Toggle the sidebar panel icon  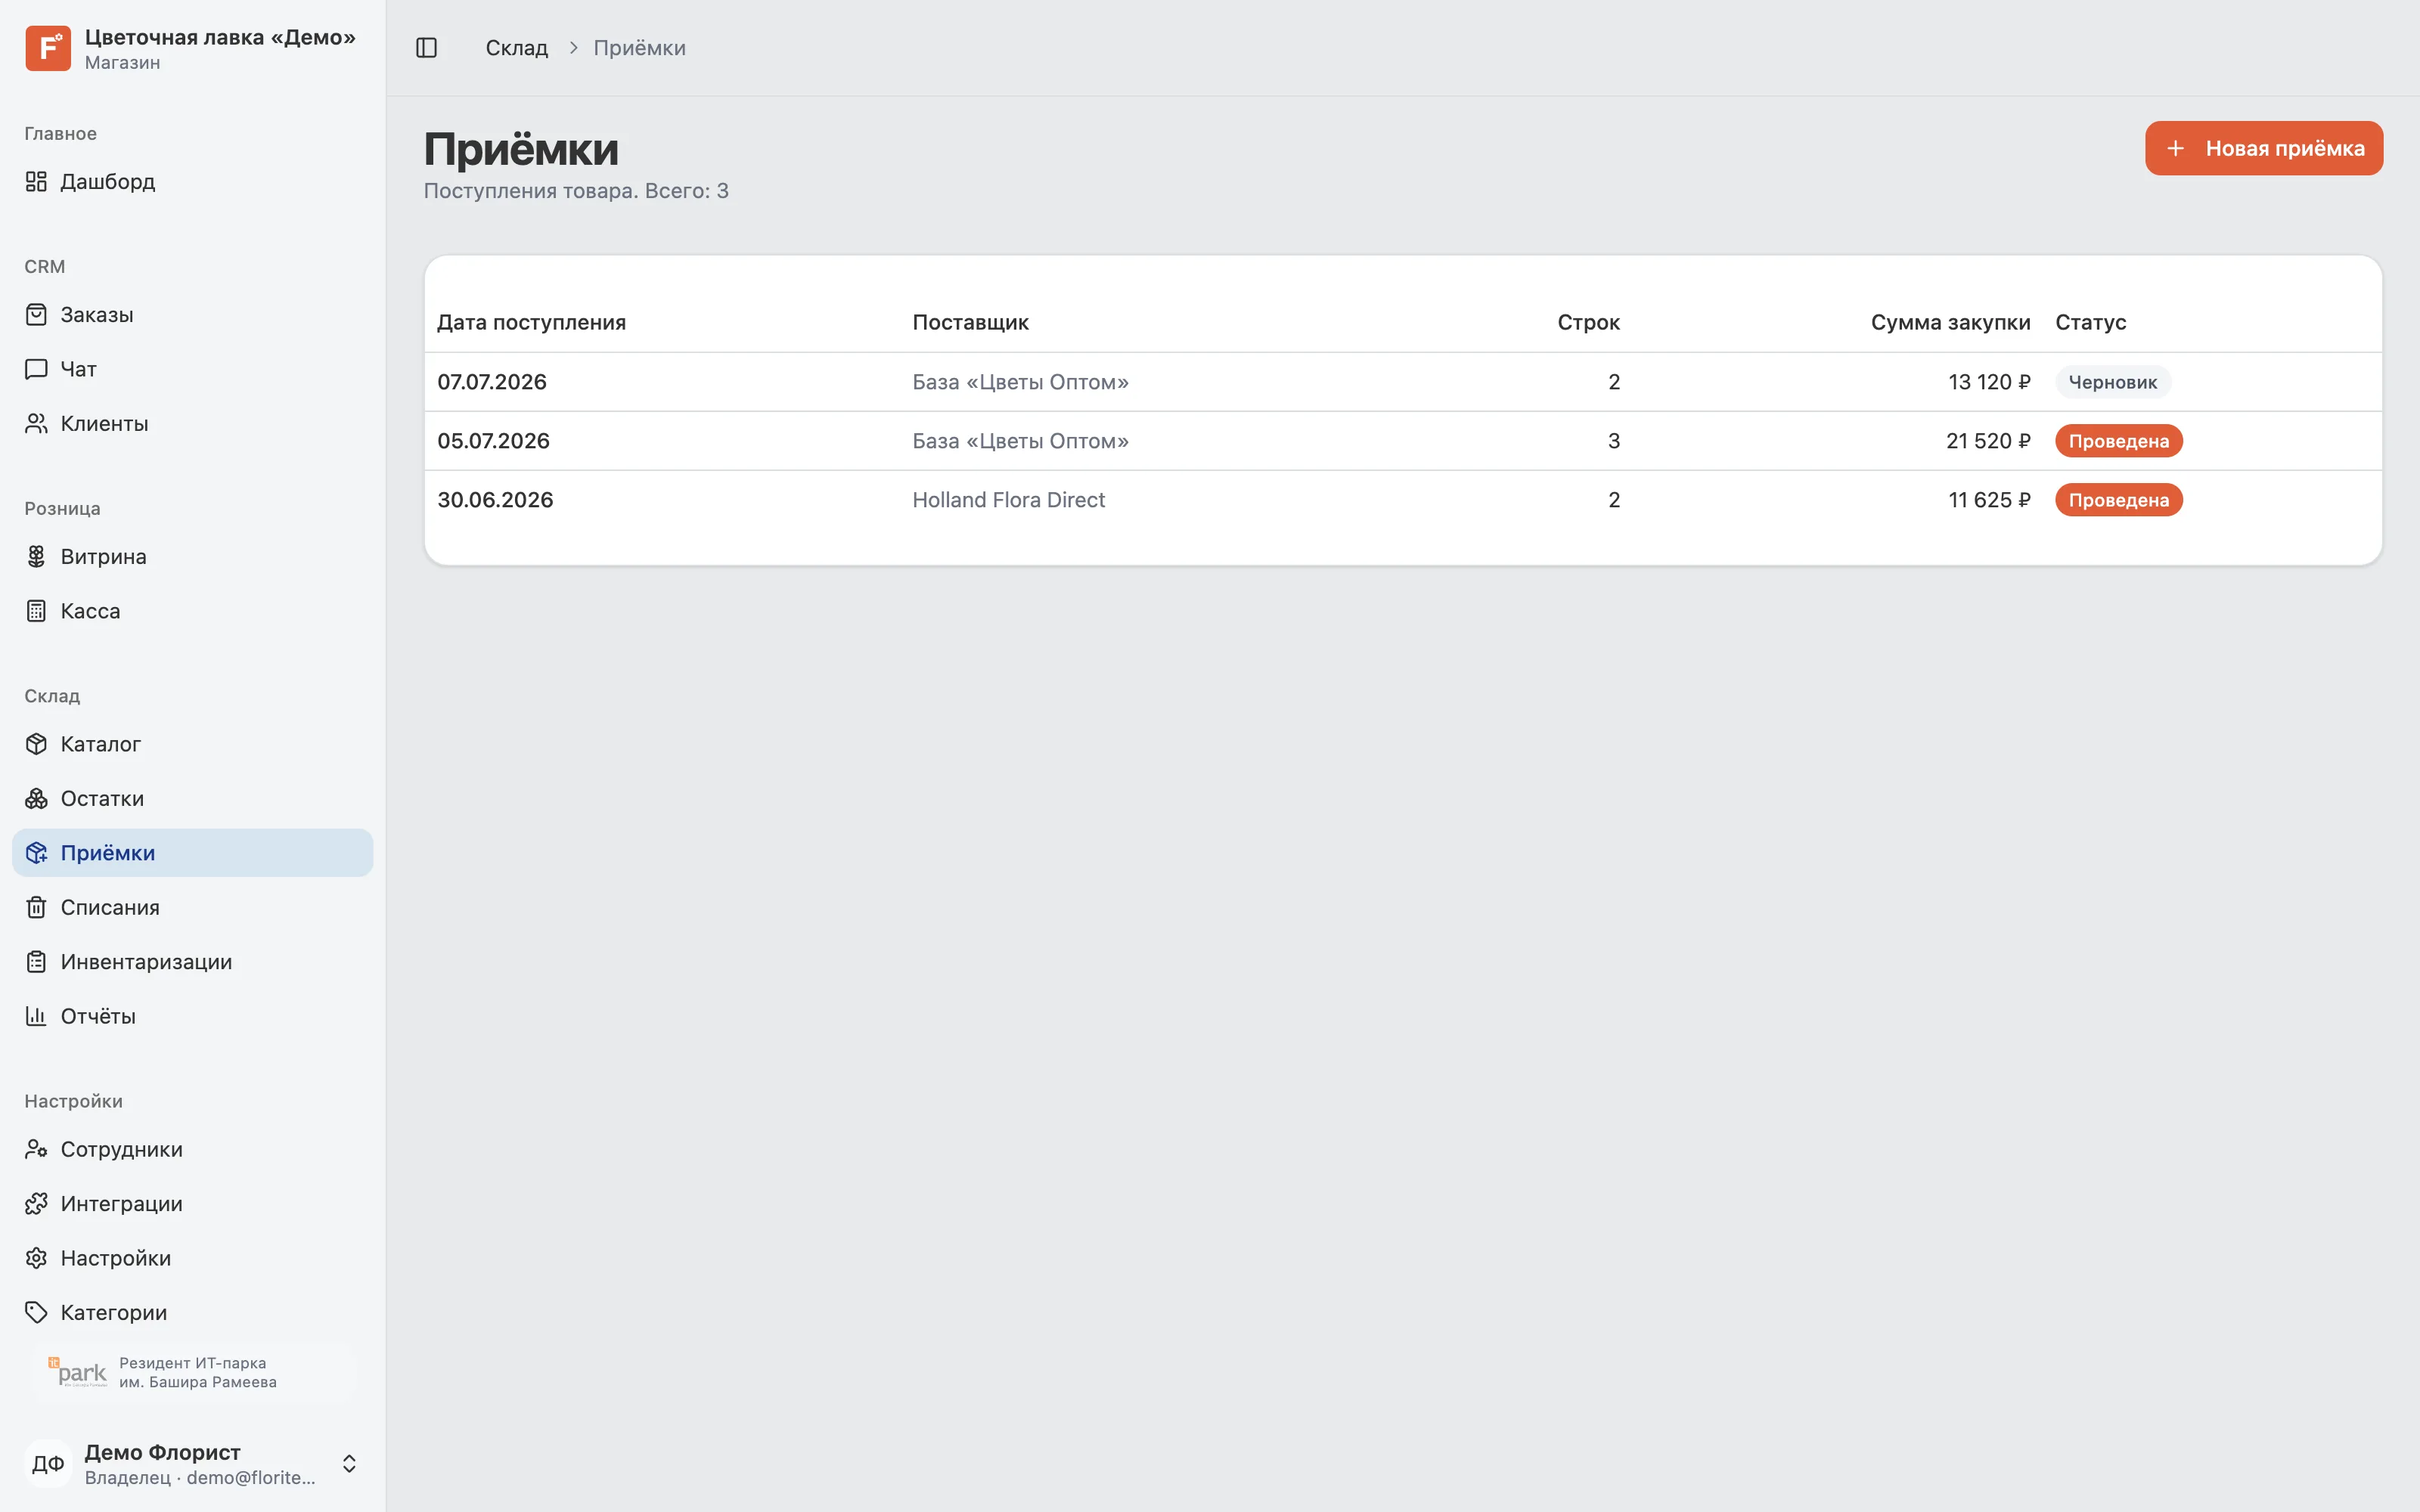[426, 48]
